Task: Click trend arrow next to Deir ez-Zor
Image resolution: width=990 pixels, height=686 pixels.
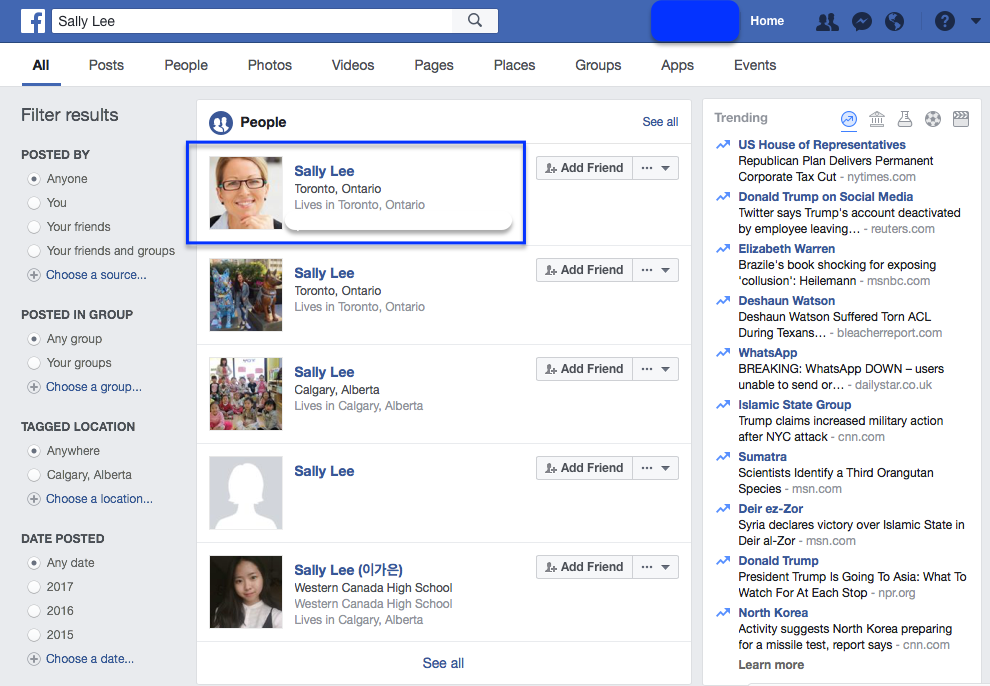Action: point(723,509)
